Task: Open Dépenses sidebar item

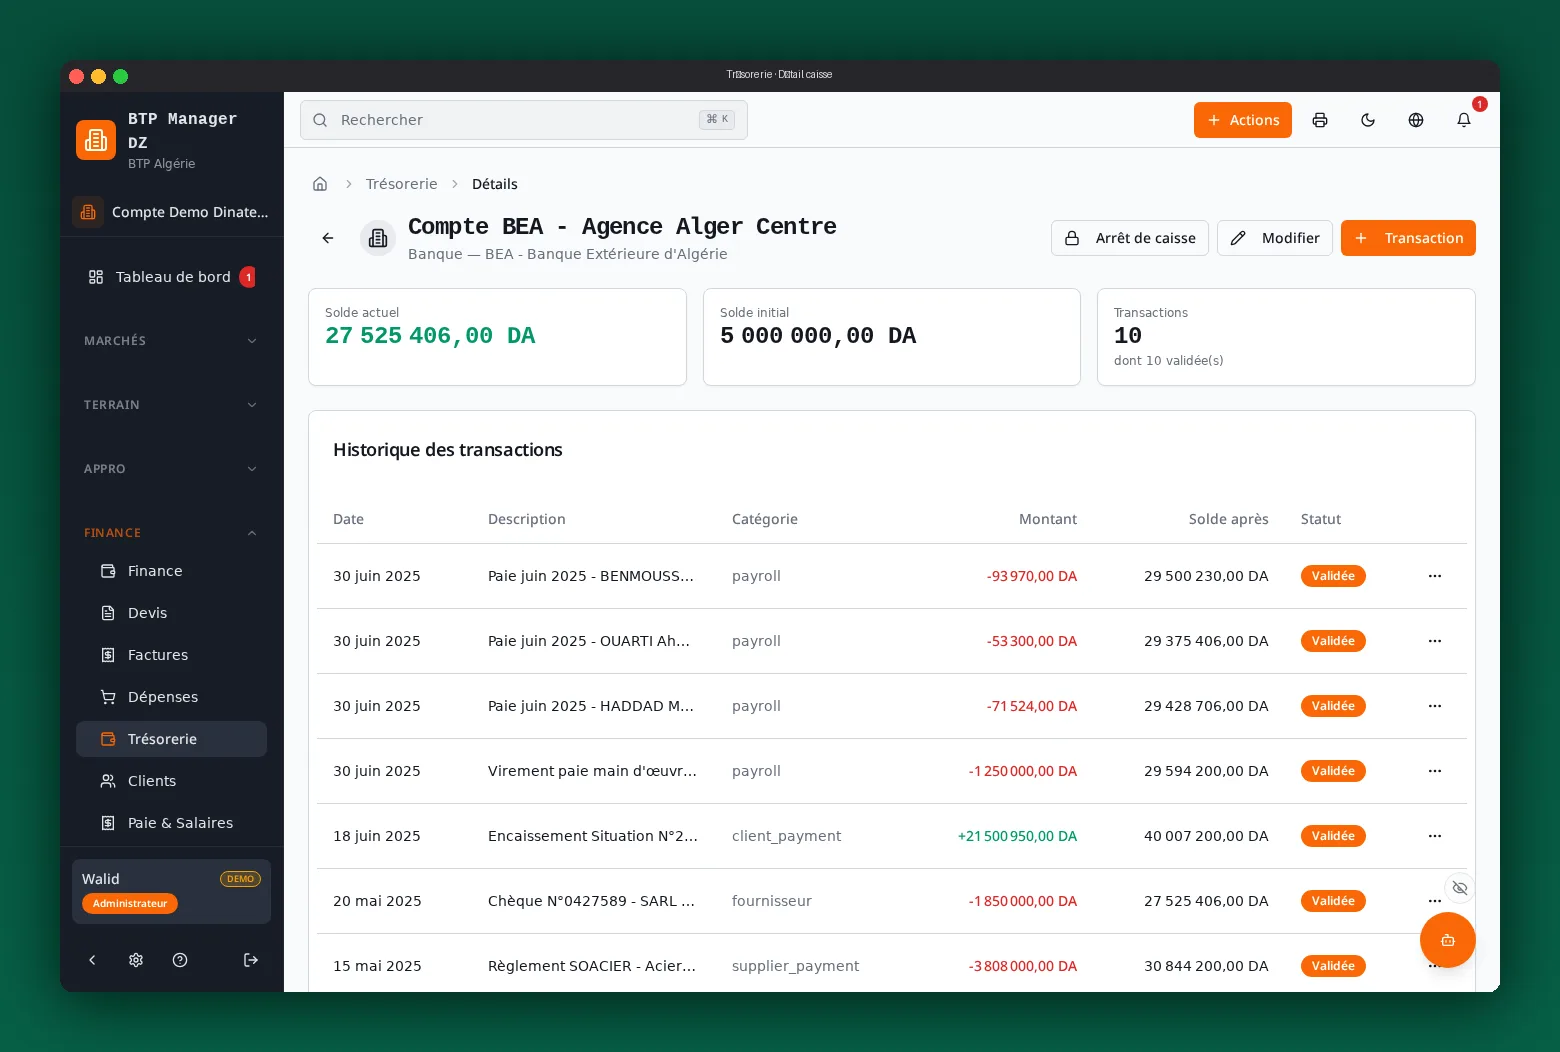Action: (x=171, y=697)
